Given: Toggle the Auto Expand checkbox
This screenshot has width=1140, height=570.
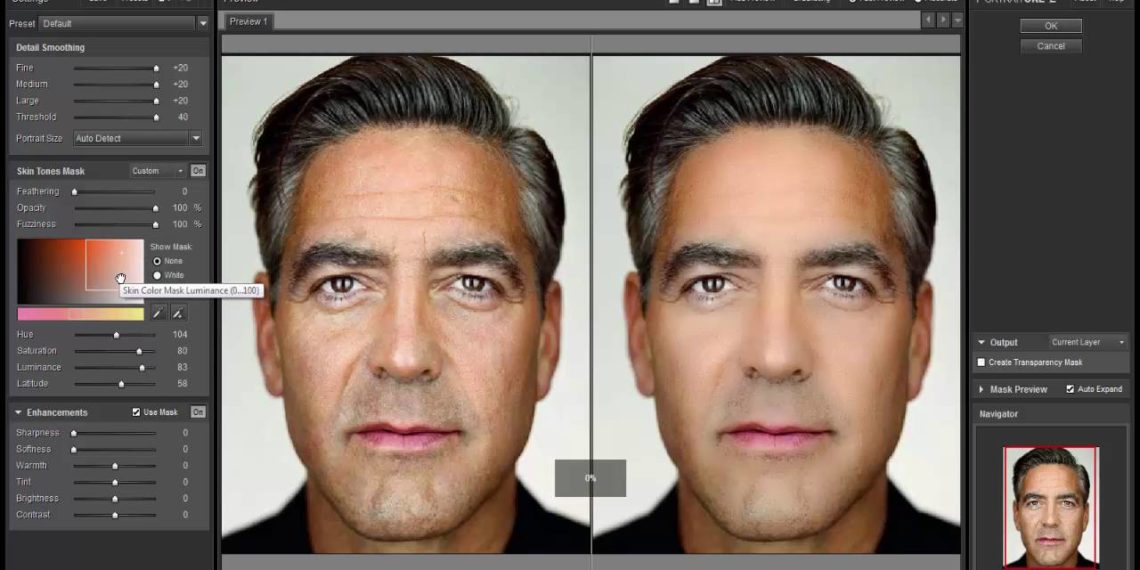Looking at the screenshot, I should click(1070, 389).
